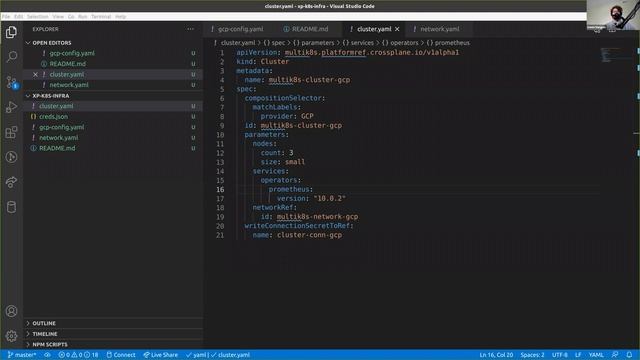Click YAML language mode status item
Image resolution: width=640 pixels, height=360 pixels.
(596, 355)
